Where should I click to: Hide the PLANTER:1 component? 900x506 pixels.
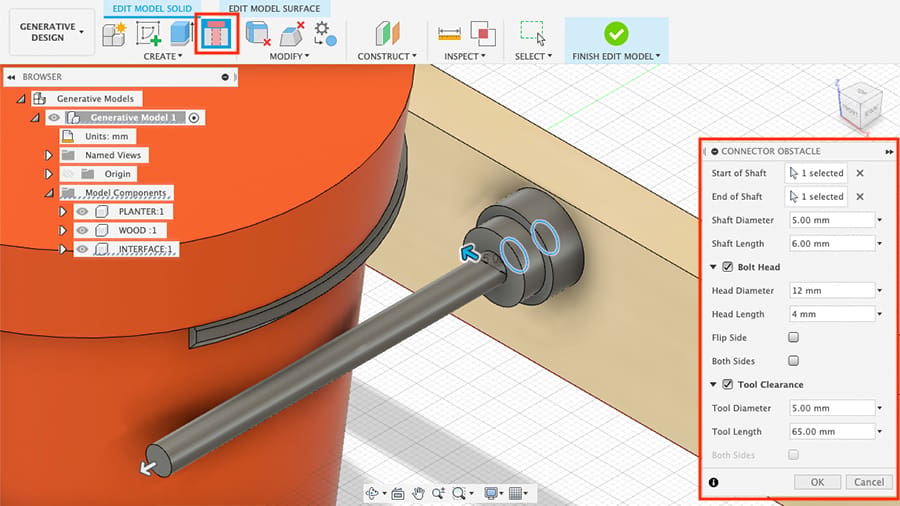click(82, 212)
